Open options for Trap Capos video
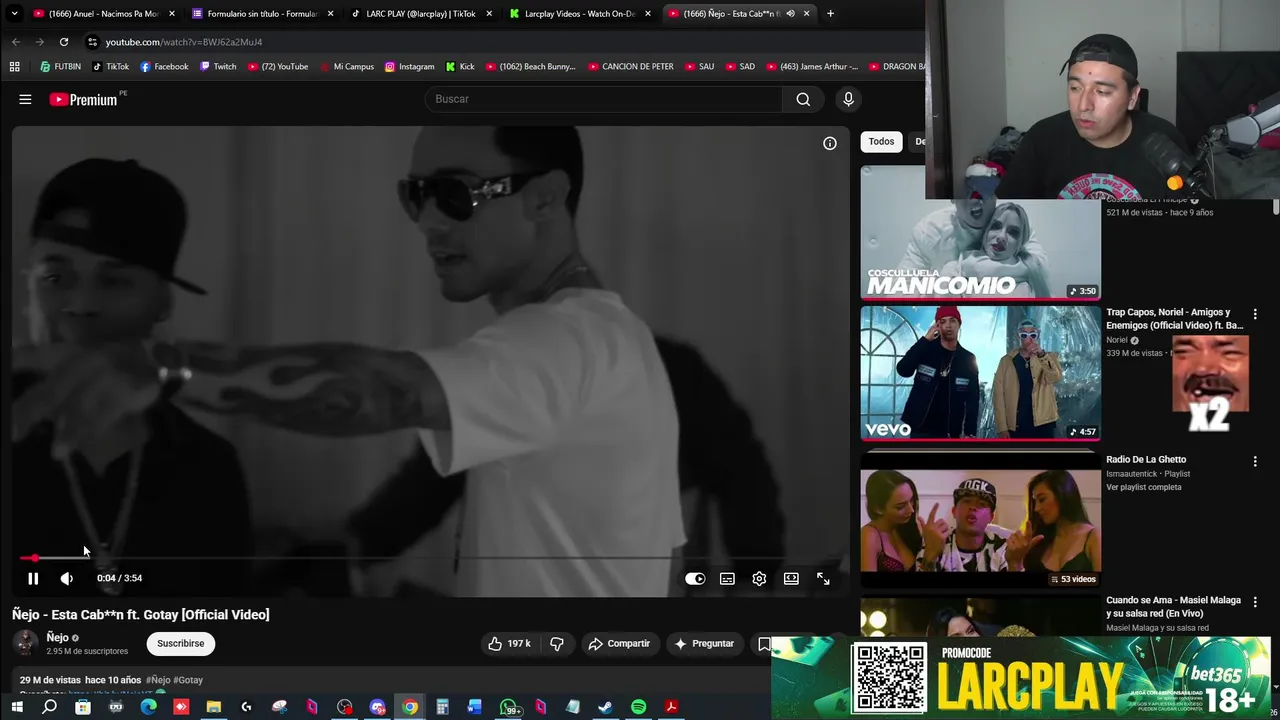 pos(1255,314)
